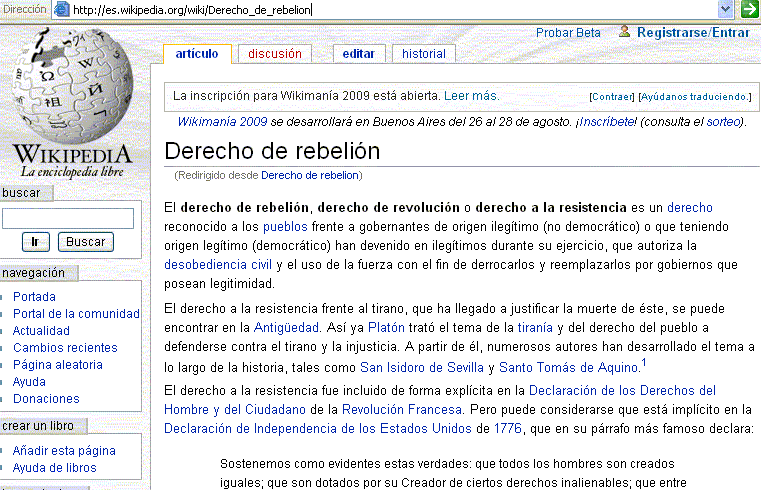Open the Ayuda navigation link
Viewport: 761px width, 490px height.
tap(29, 382)
